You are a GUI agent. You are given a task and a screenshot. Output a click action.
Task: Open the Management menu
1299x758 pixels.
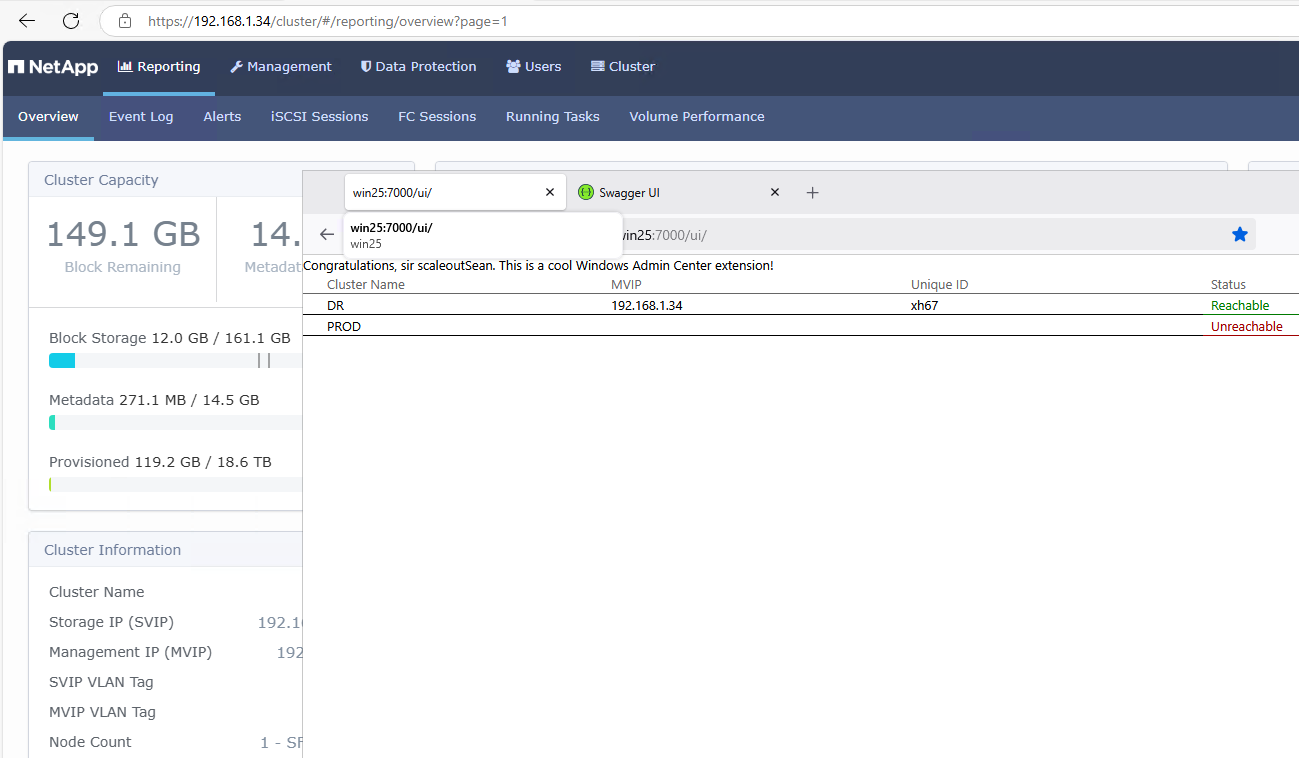[281, 67]
